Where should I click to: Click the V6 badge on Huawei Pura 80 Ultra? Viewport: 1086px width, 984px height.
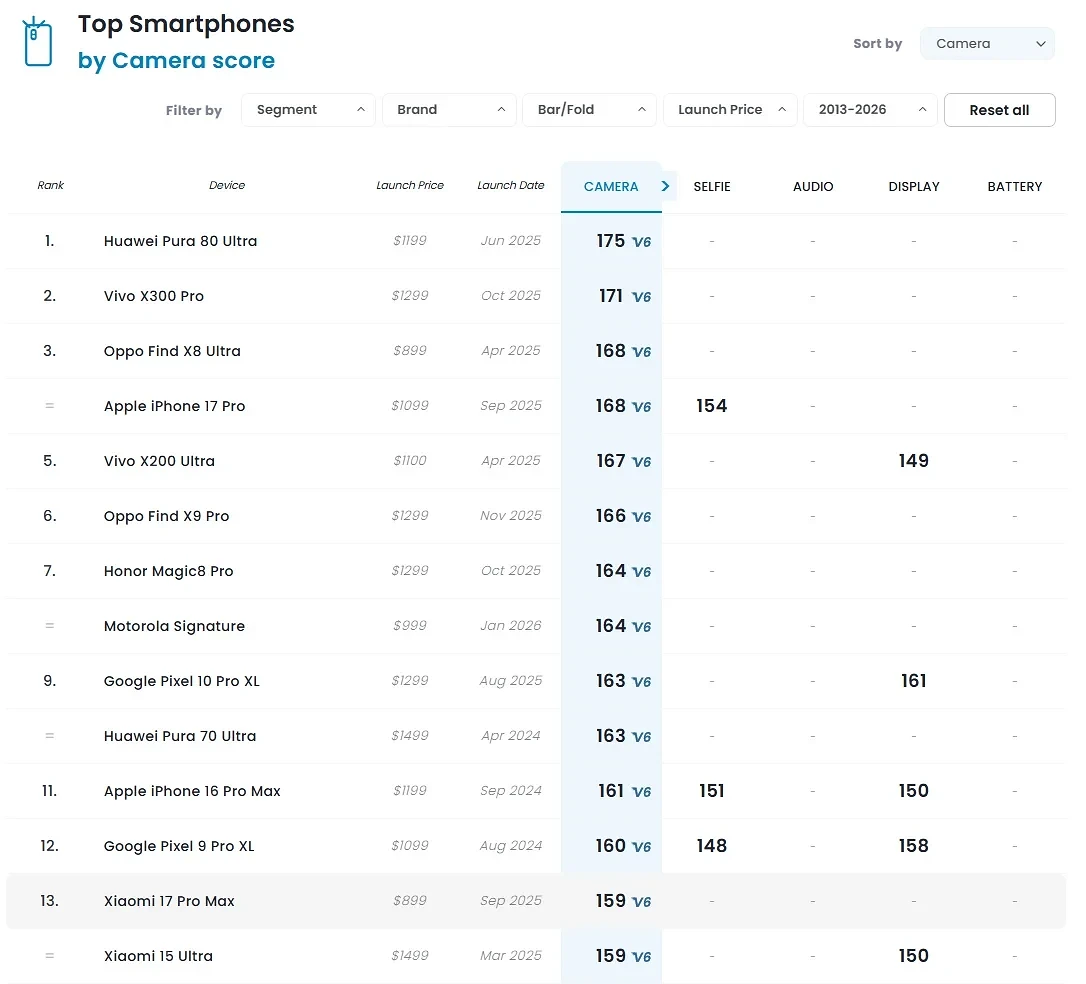(641, 242)
